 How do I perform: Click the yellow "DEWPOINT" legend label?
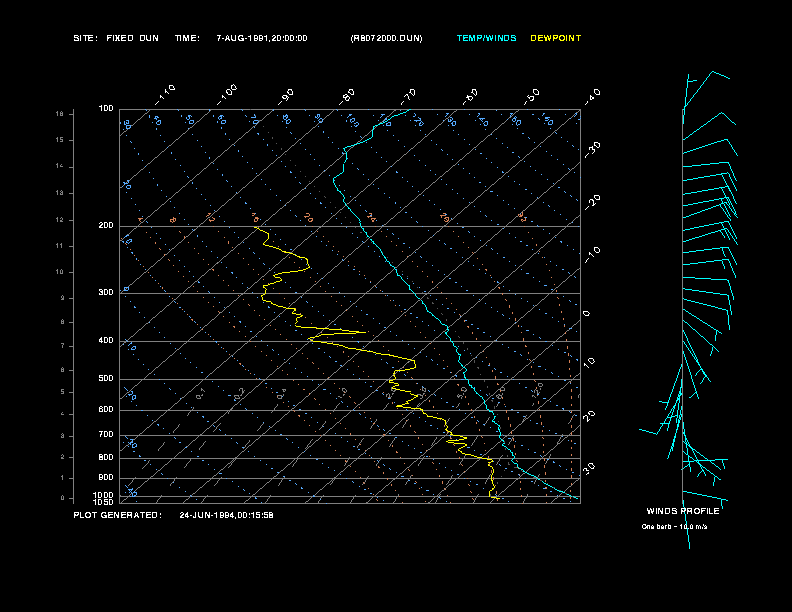(x=556, y=38)
